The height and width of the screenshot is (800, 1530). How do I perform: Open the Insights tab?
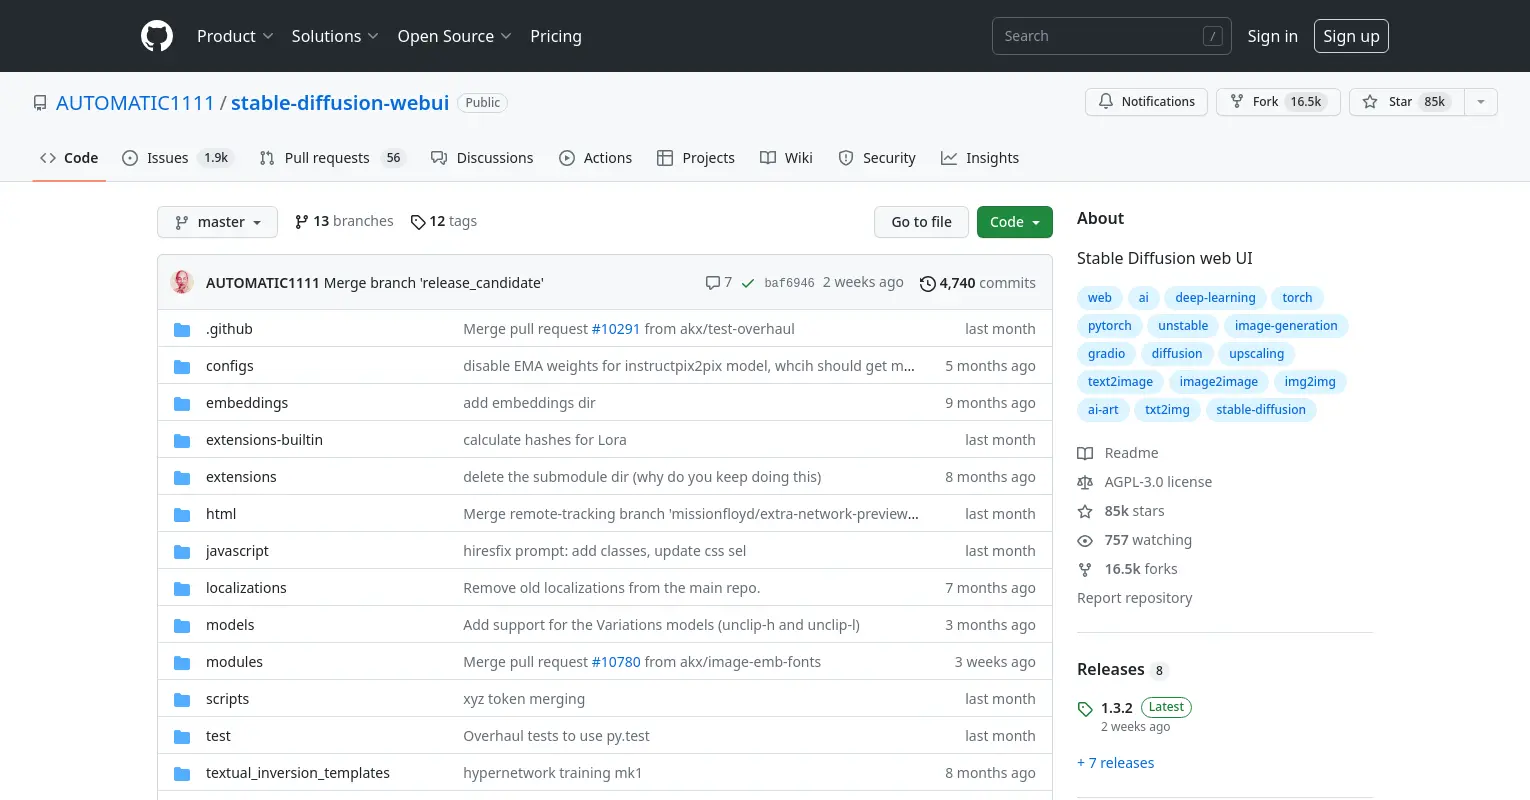pyautogui.click(x=980, y=158)
